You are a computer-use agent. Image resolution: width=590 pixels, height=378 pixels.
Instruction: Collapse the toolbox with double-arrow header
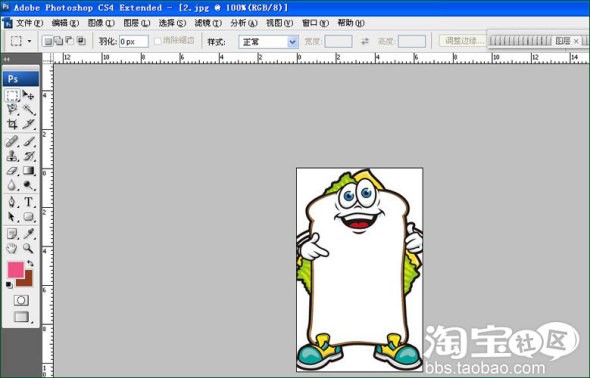tap(7, 59)
